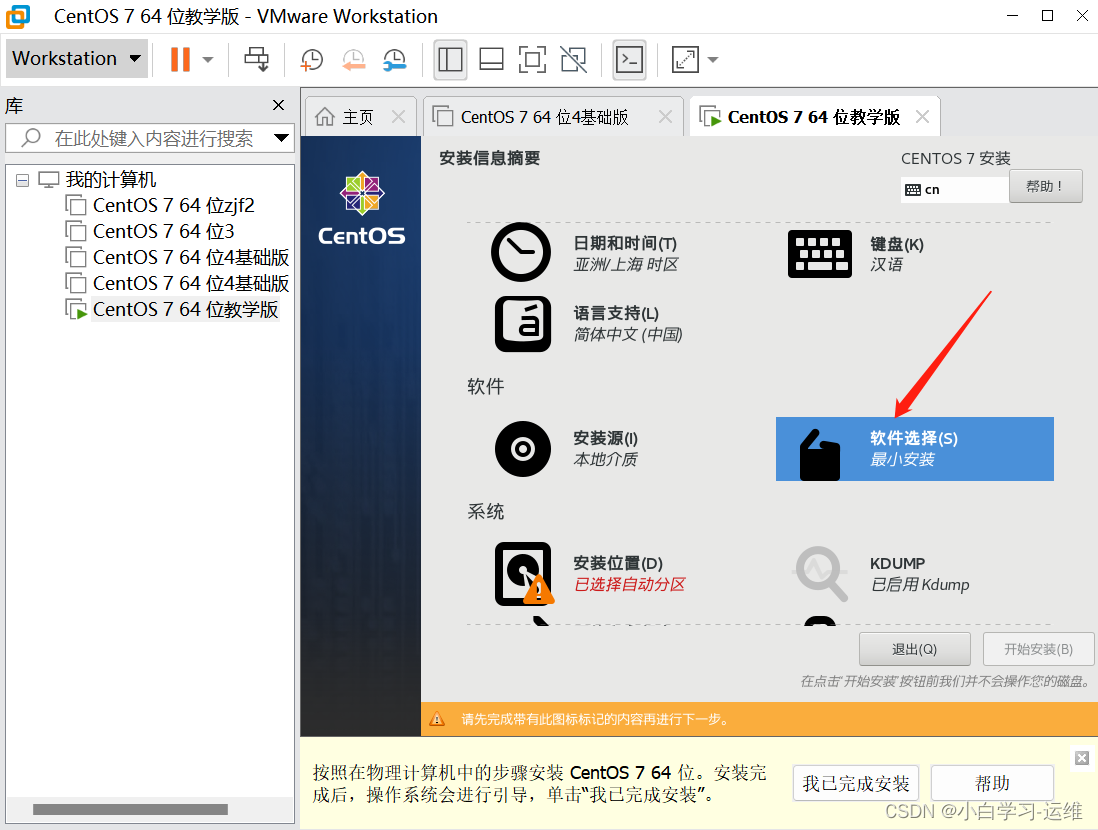Open the power options dropdown arrow
1098x830 pixels.
click(208, 60)
